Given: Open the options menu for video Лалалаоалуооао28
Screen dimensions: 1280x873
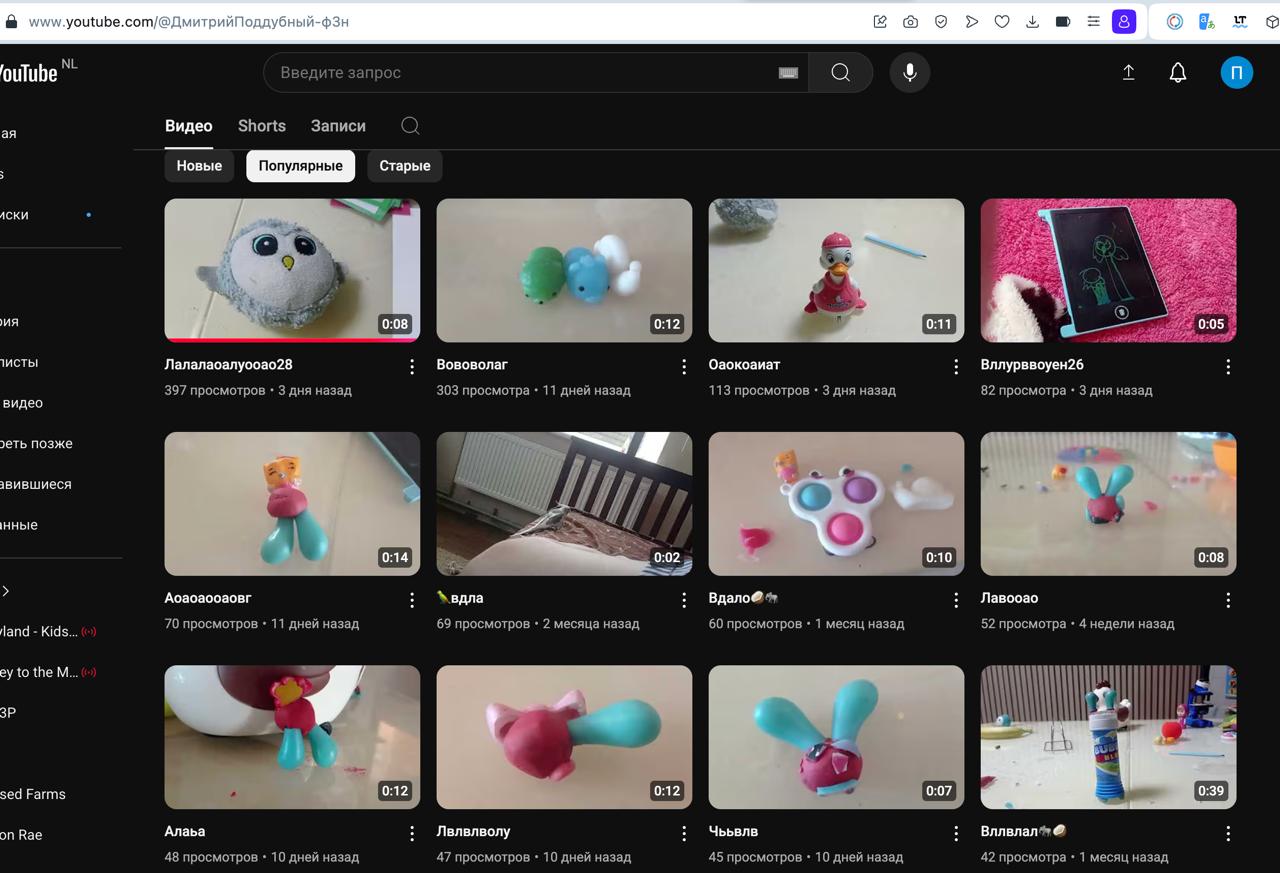Looking at the screenshot, I should point(412,367).
